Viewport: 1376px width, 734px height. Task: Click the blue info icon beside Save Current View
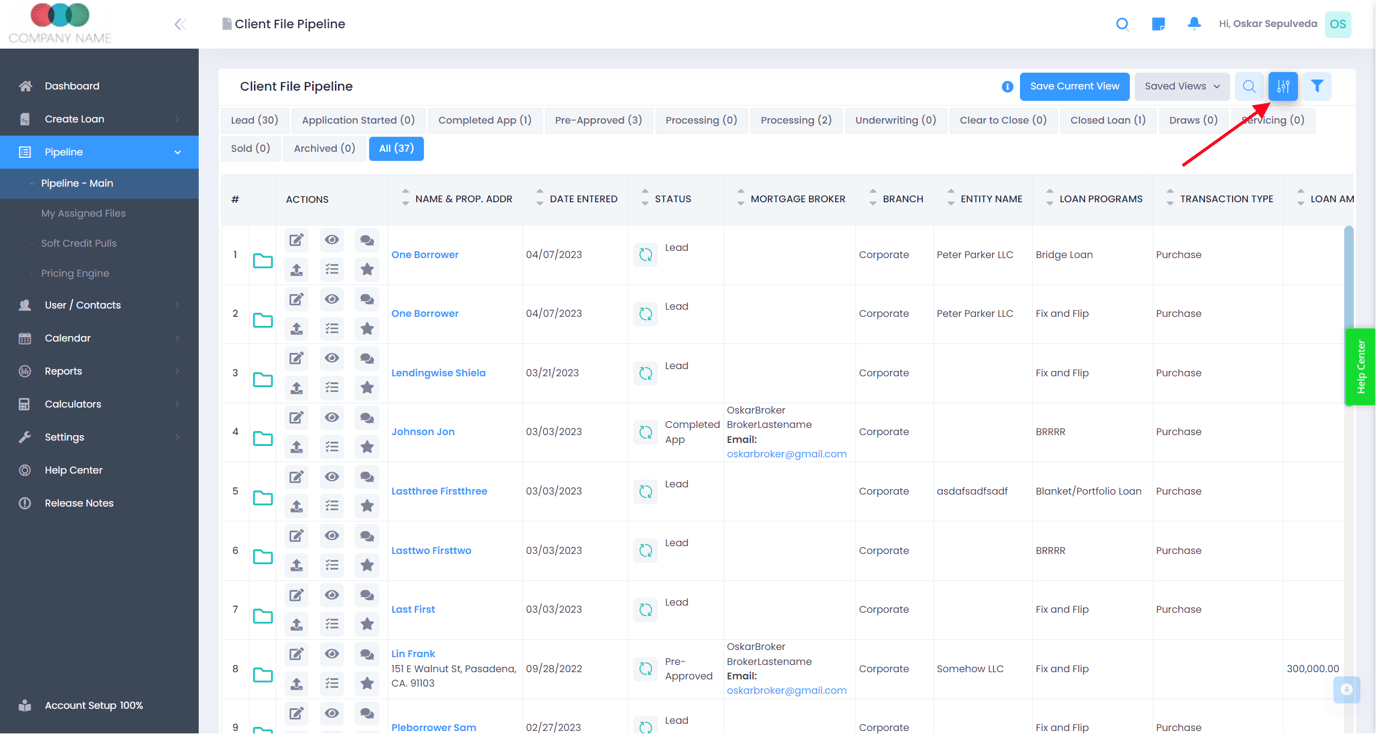[x=1007, y=87]
